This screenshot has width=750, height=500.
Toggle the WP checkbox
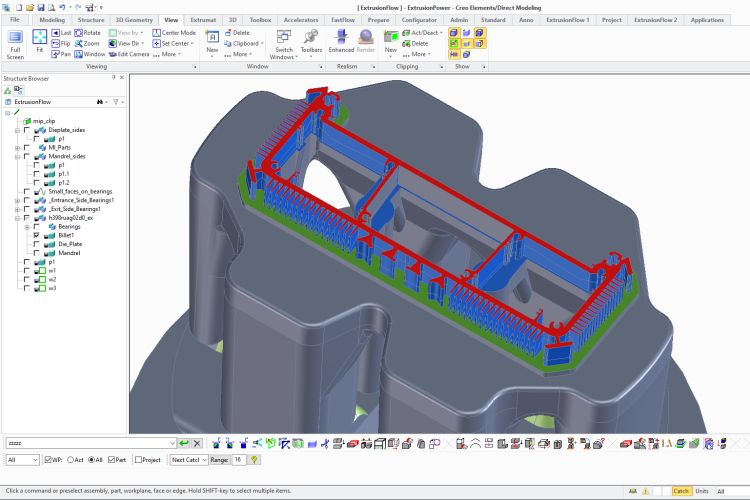(48, 460)
